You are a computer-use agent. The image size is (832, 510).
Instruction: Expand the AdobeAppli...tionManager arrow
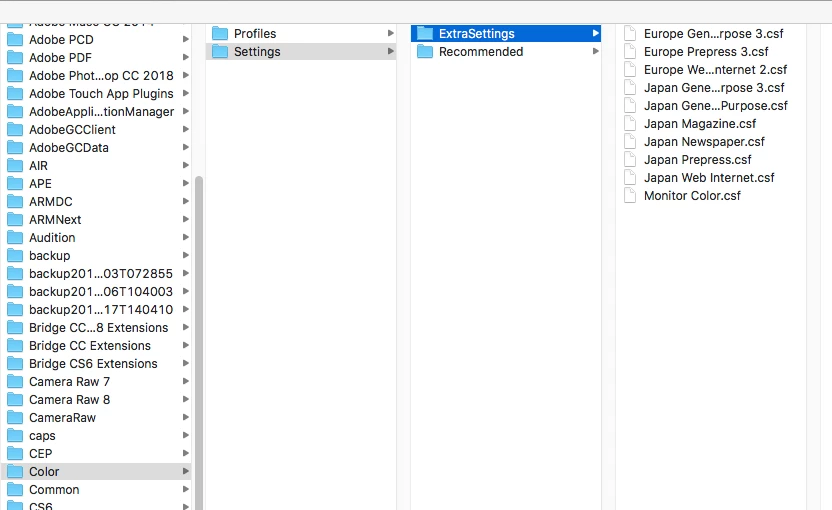click(x=186, y=111)
